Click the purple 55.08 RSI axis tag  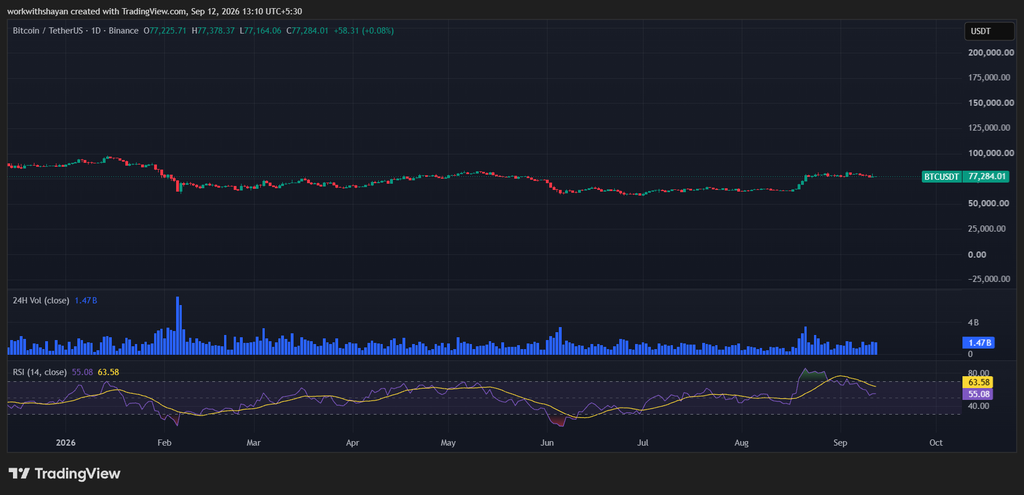[x=979, y=393]
